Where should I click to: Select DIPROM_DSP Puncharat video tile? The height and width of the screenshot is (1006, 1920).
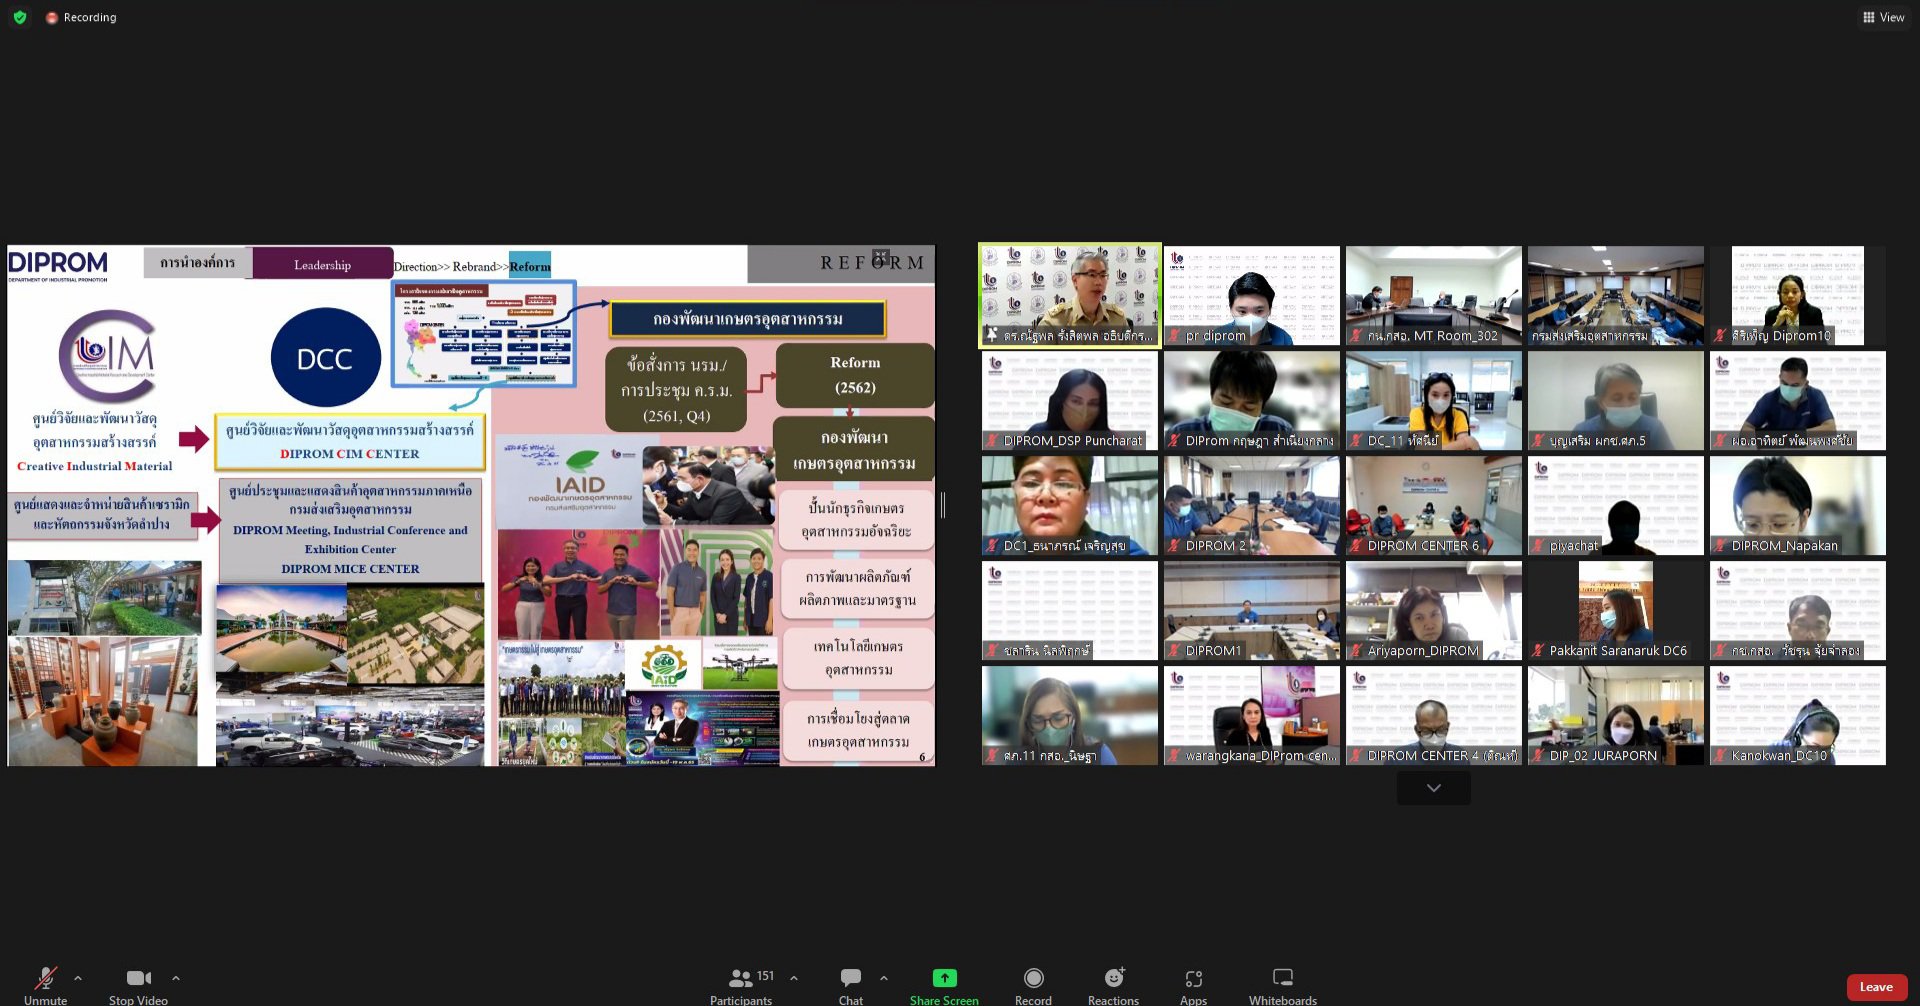point(1070,400)
